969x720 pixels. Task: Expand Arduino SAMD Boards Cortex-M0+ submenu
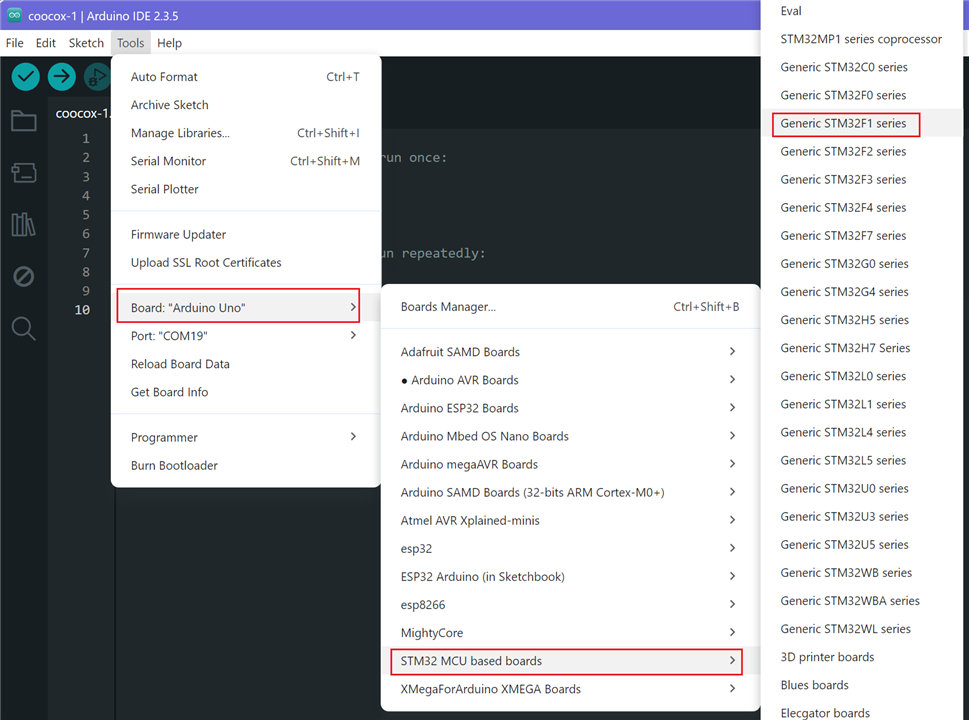pos(570,493)
